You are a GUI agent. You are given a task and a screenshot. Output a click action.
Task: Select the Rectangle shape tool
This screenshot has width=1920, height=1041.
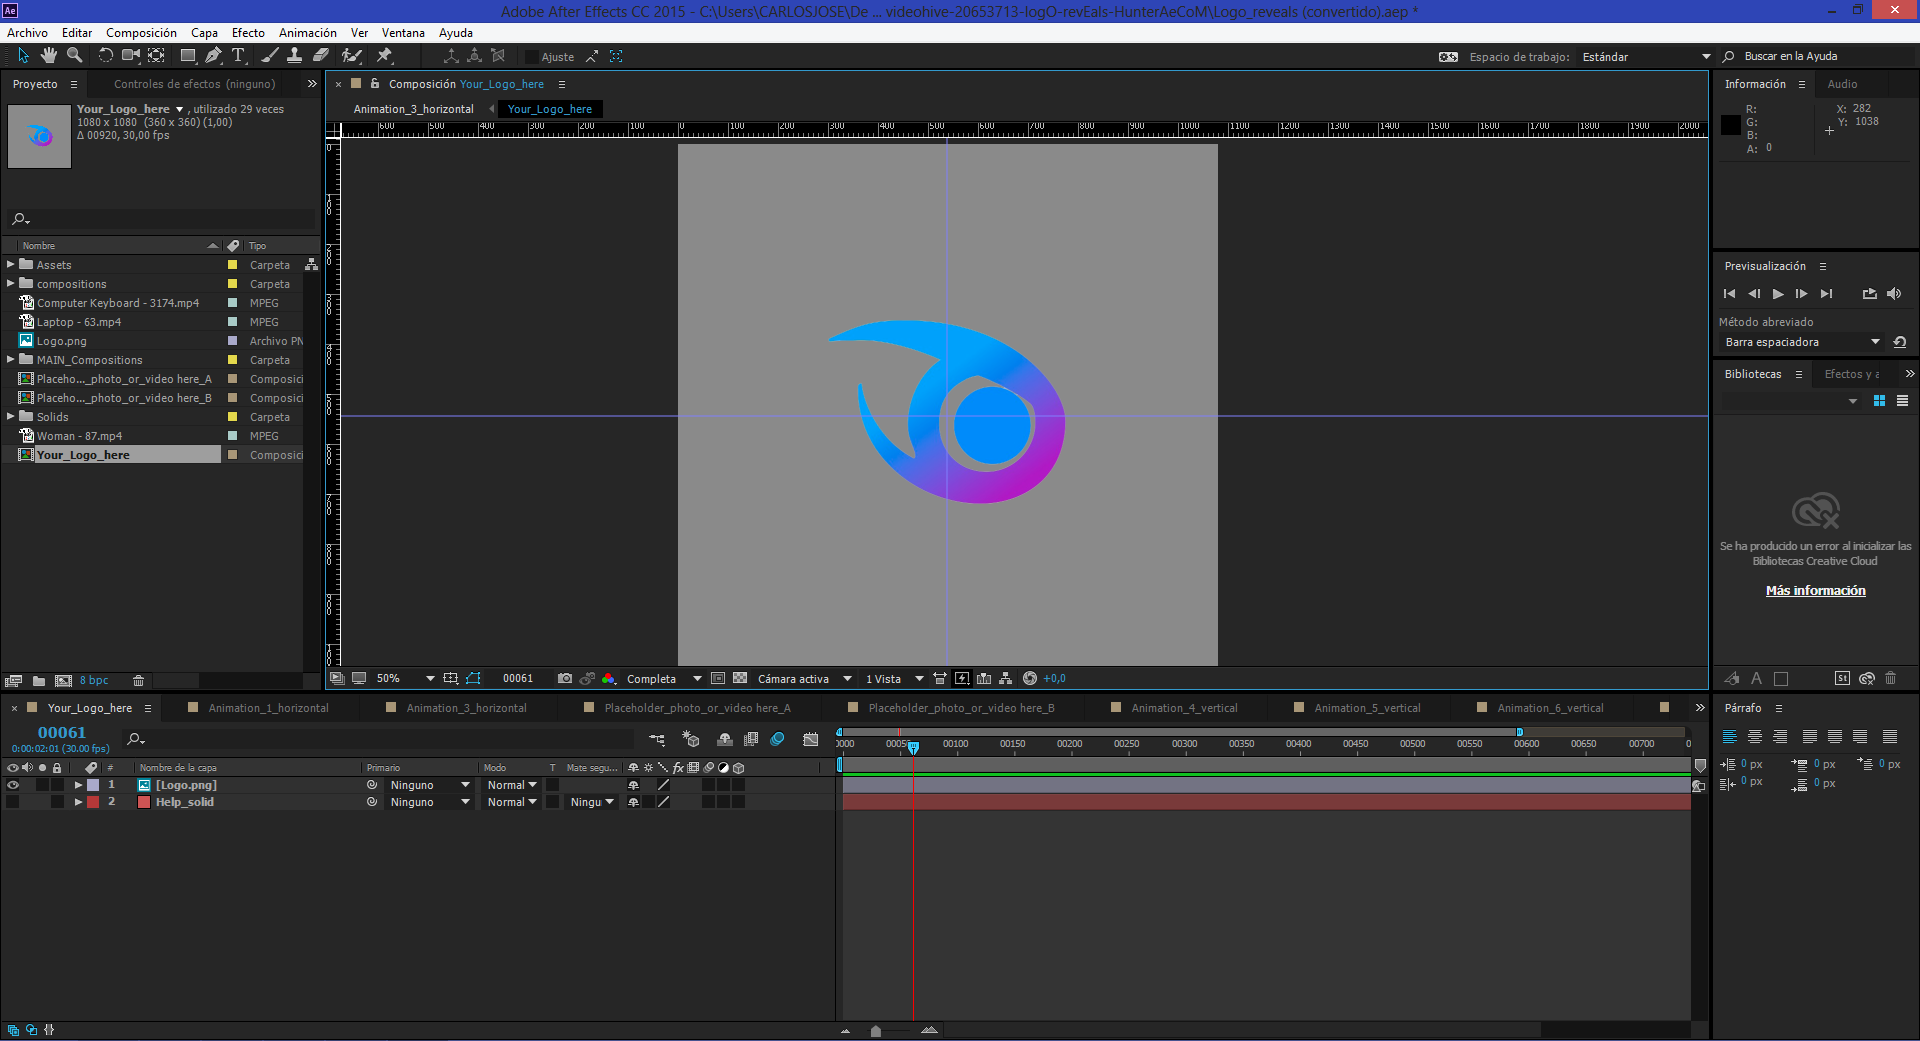click(188, 56)
